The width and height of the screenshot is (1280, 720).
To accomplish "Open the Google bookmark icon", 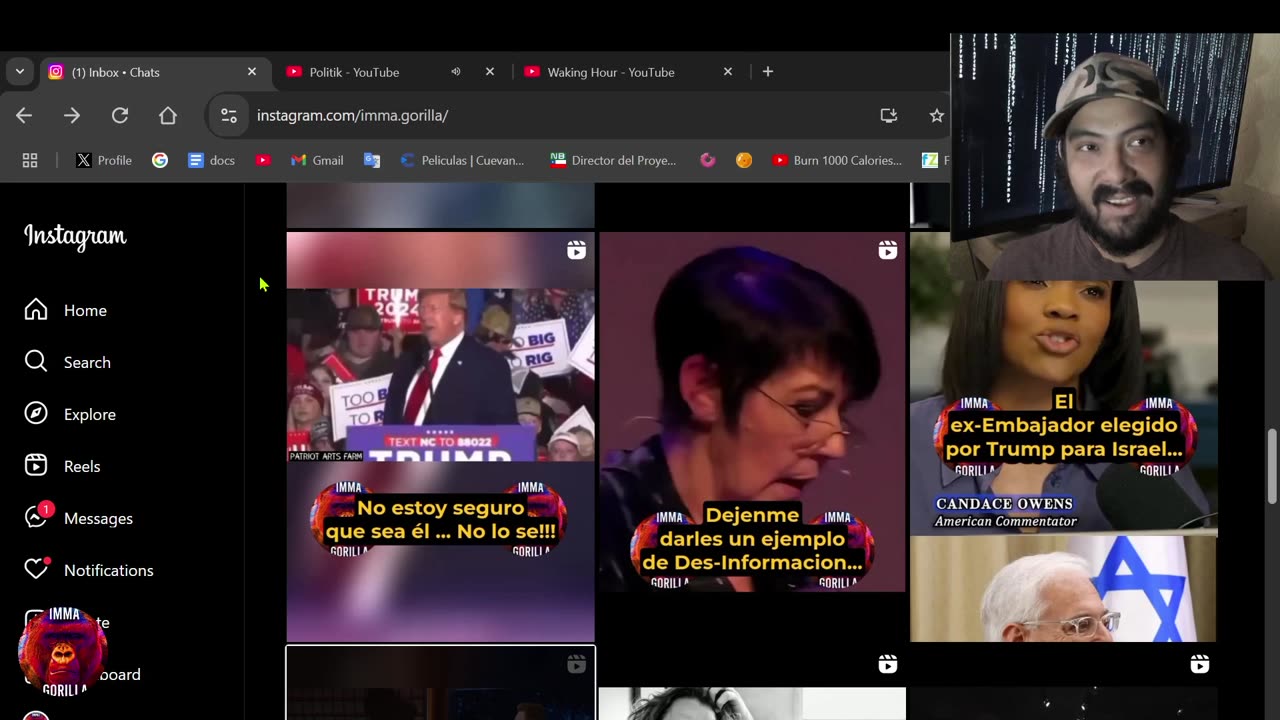I will click(160, 160).
